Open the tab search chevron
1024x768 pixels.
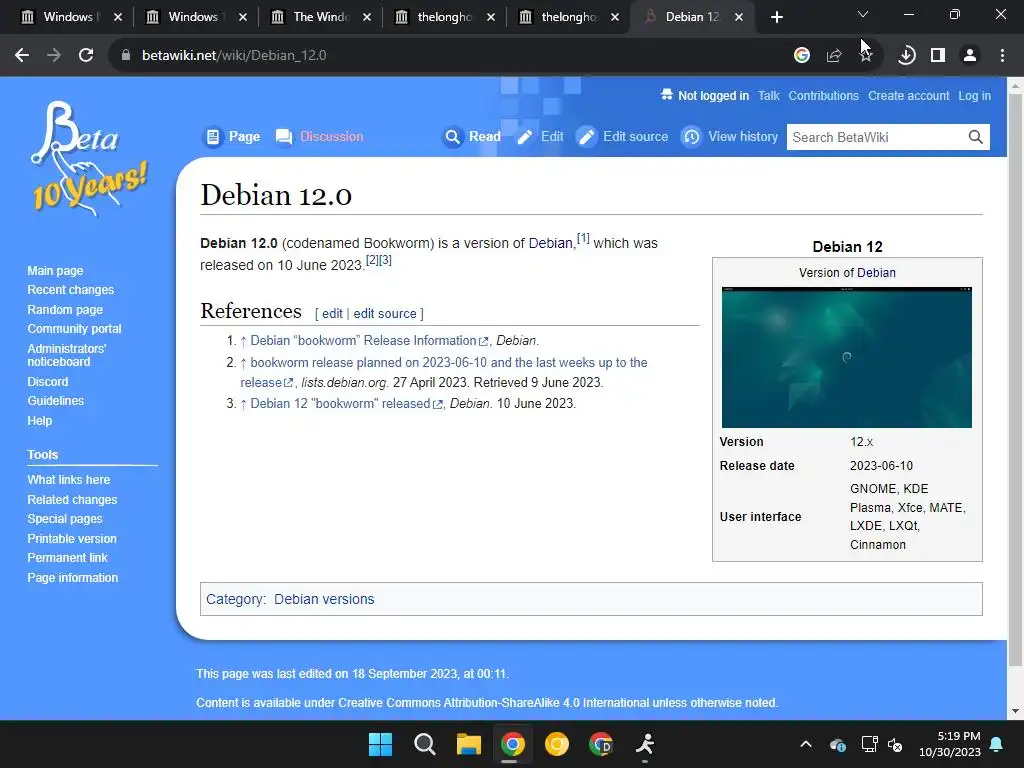click(x=863, y=14)
